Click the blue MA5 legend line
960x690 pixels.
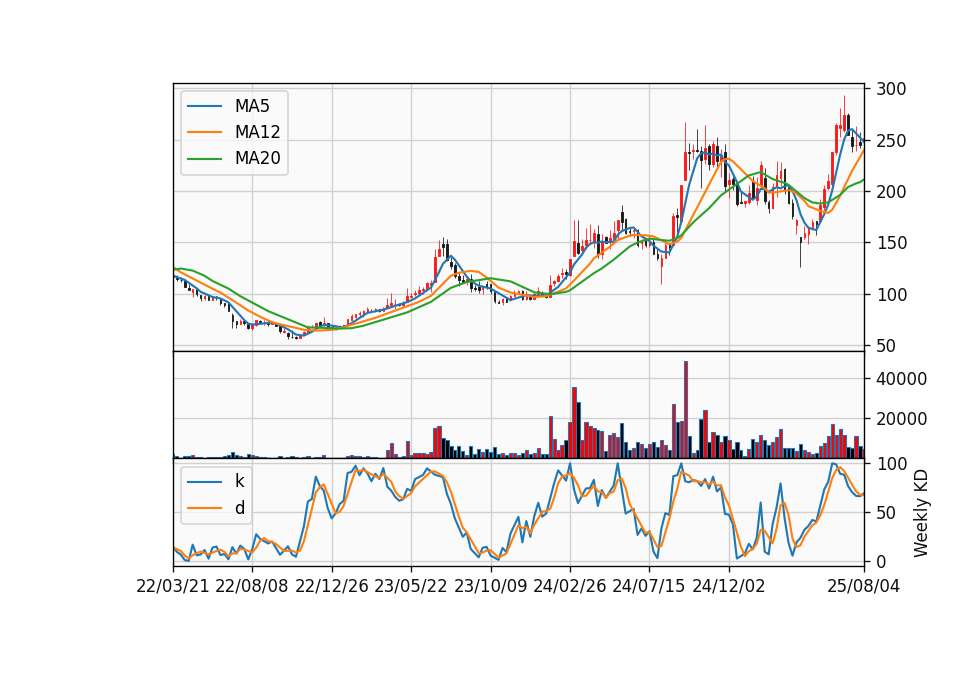[204, 106]
